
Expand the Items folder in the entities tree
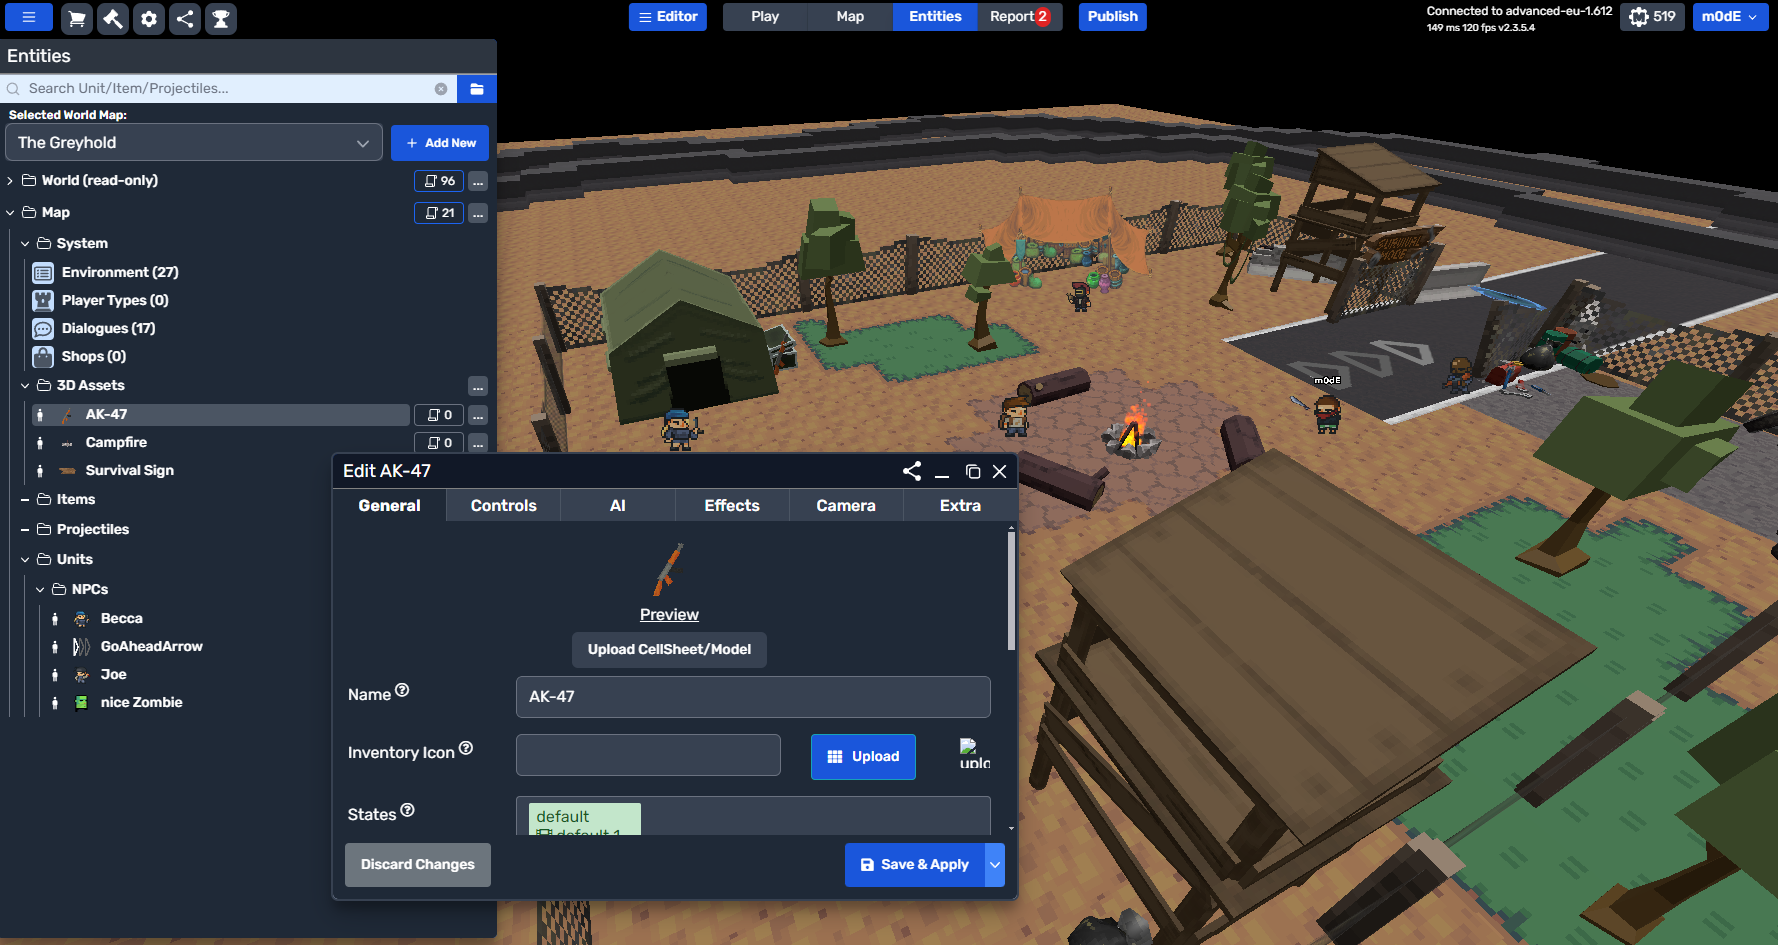click(25, 499)
